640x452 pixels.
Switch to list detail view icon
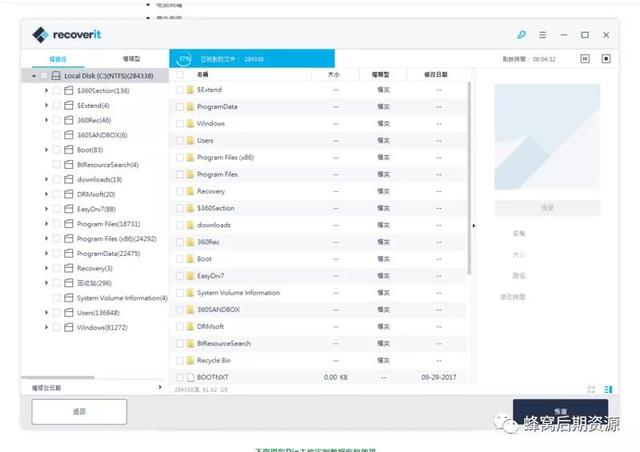coord(608,390)
